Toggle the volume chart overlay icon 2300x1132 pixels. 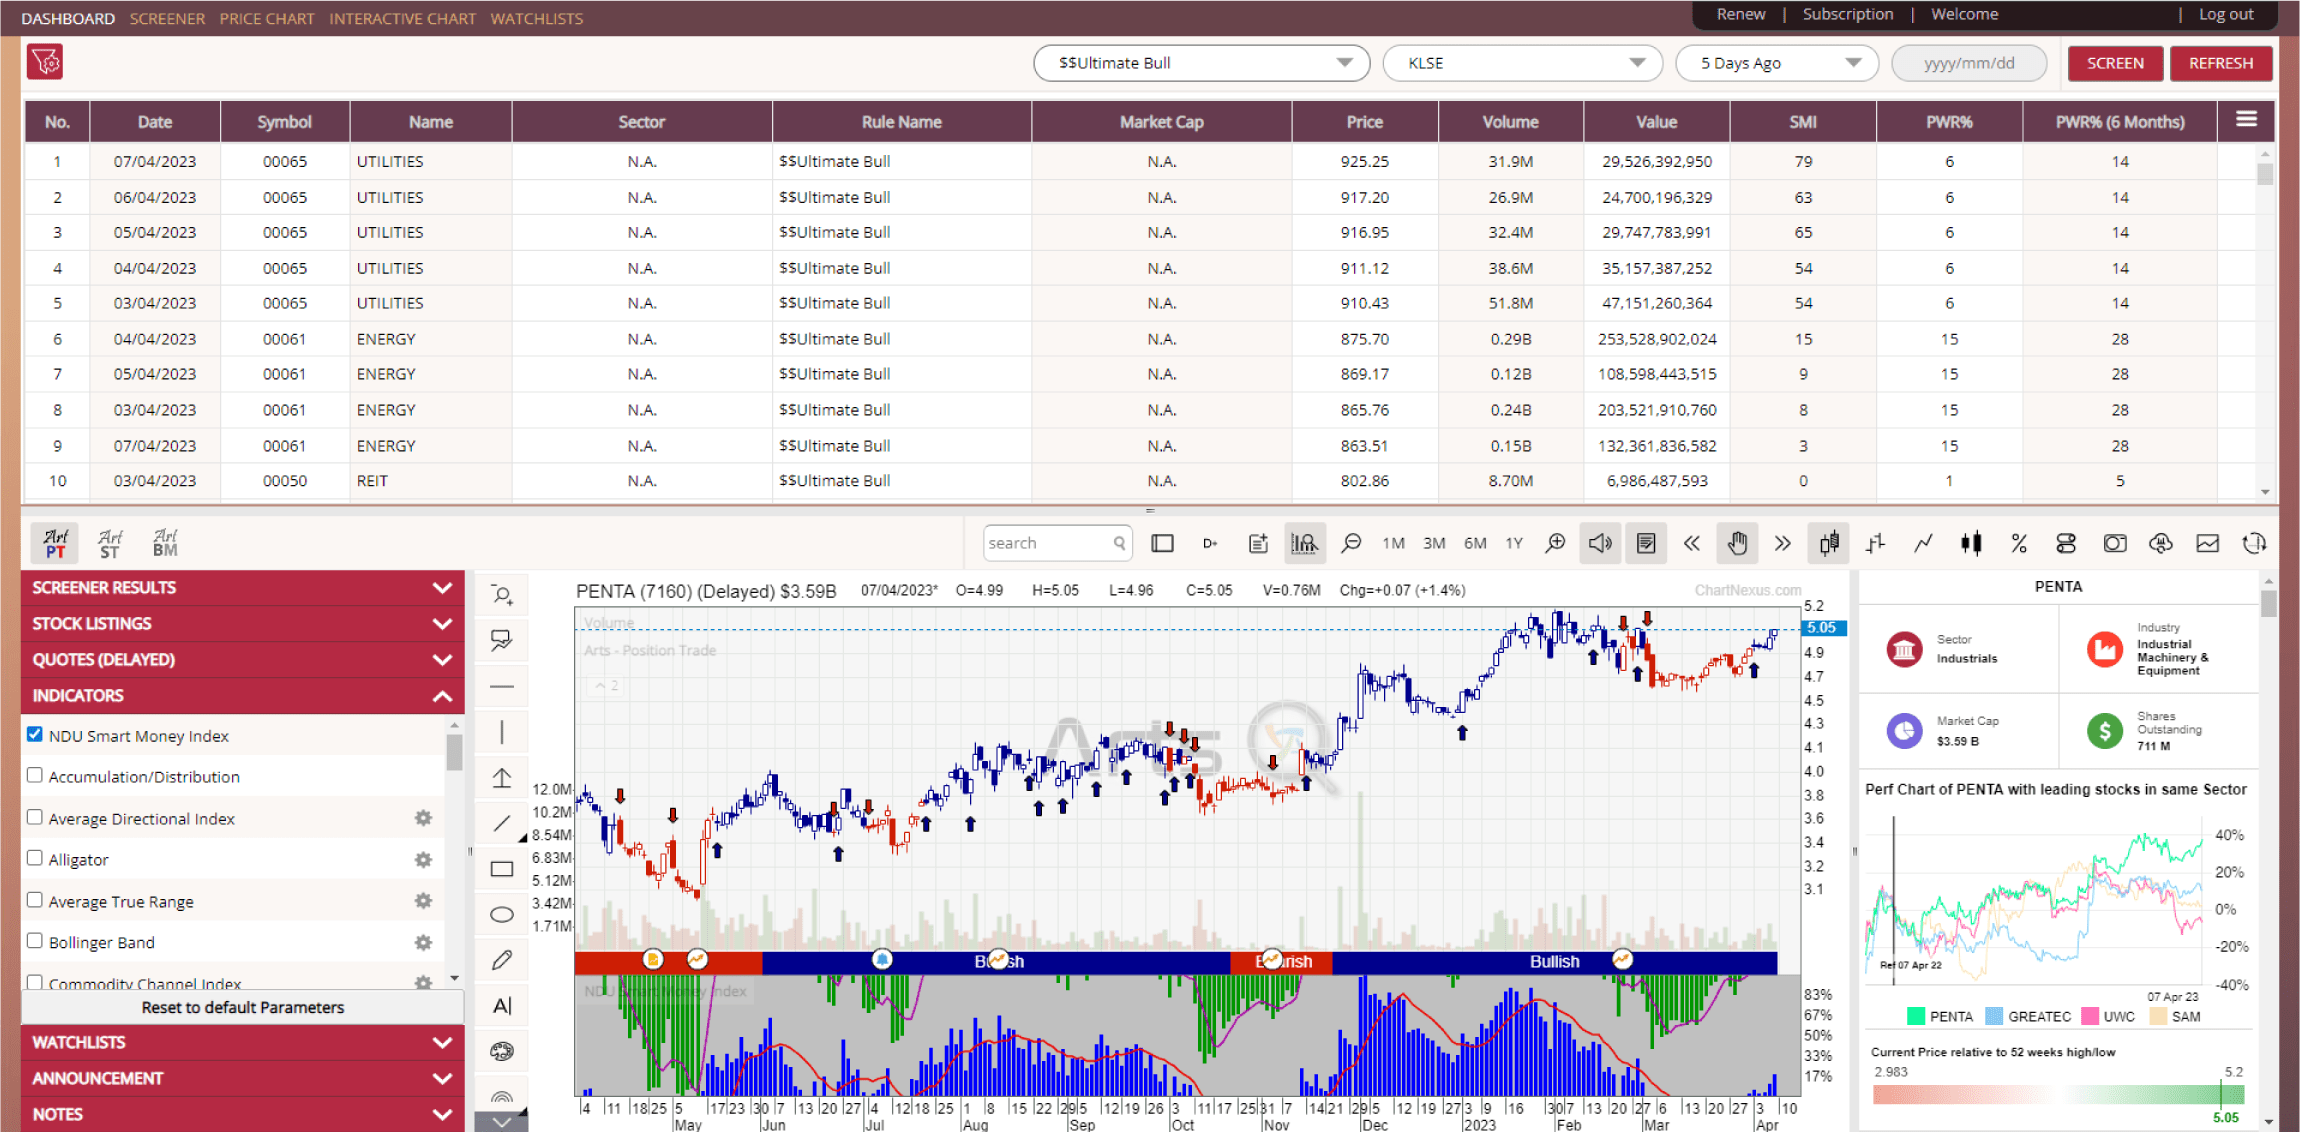pos(1304,543)
